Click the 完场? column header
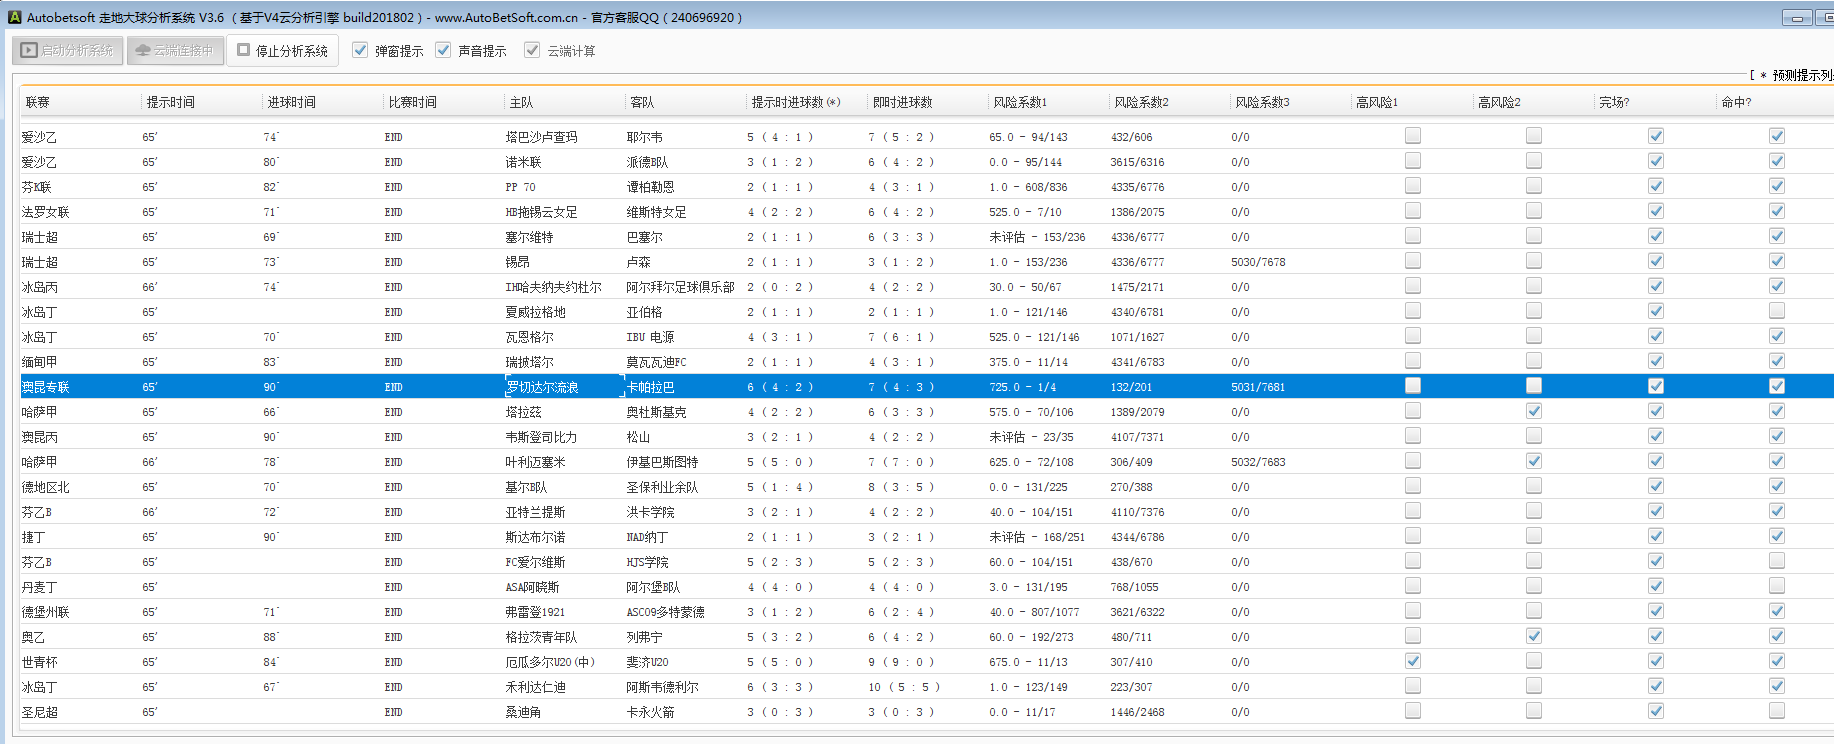Image resolution: width=1834 pixels, height=744 pixels. point(1613,102)
